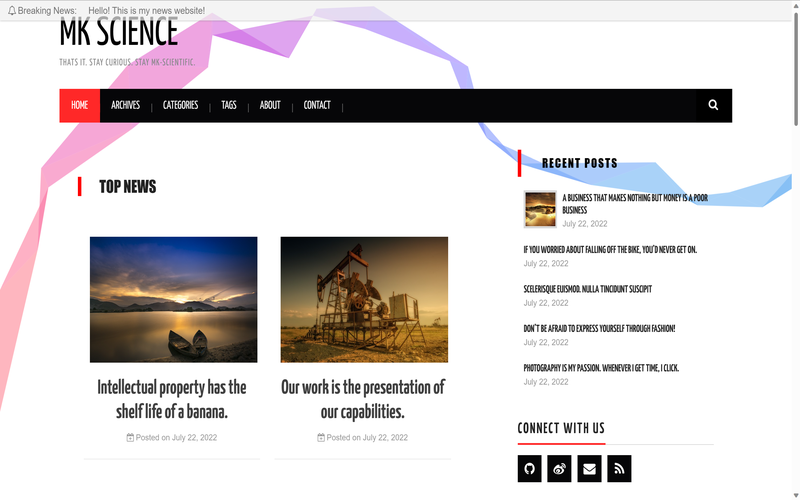The height and width of the screenshot is (500, 800).
Task: Go to the Categories page
Action: (x=180, y=105)
